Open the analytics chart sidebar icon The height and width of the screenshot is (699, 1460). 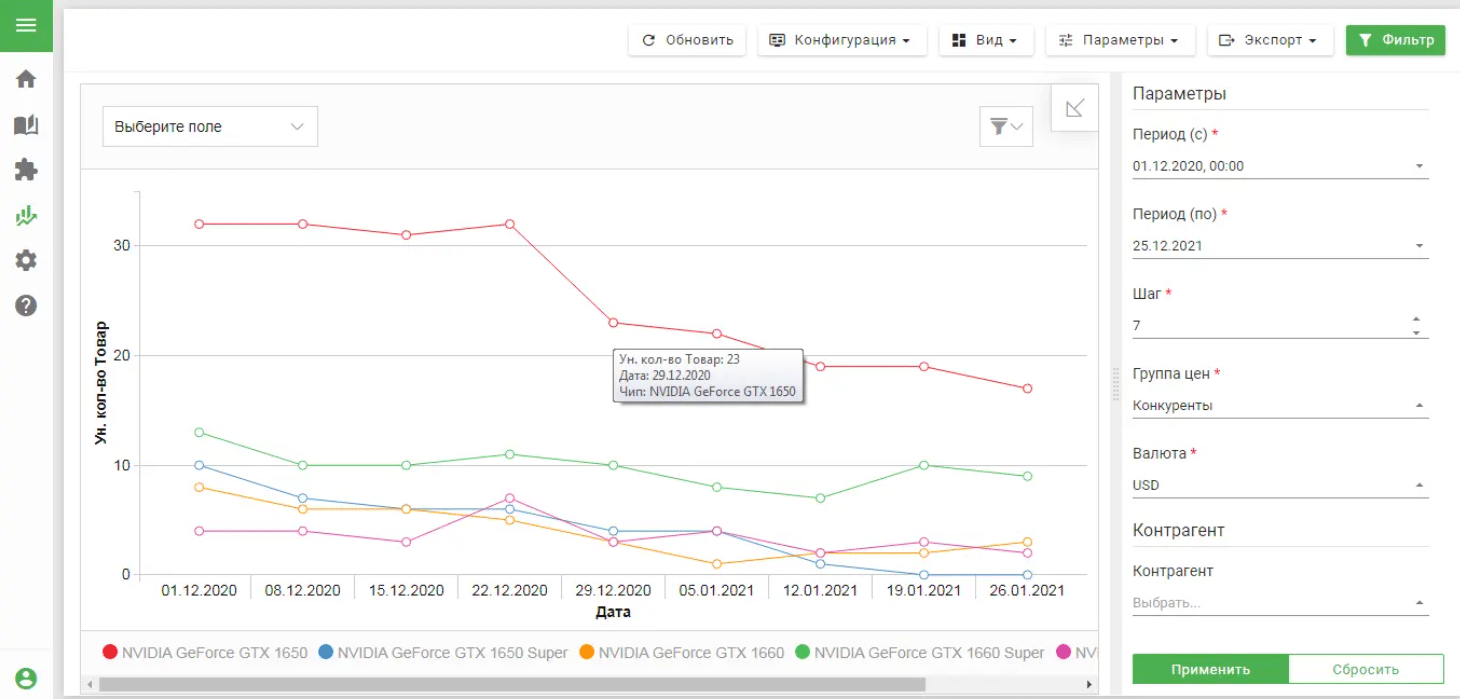[x=26, y=215]
